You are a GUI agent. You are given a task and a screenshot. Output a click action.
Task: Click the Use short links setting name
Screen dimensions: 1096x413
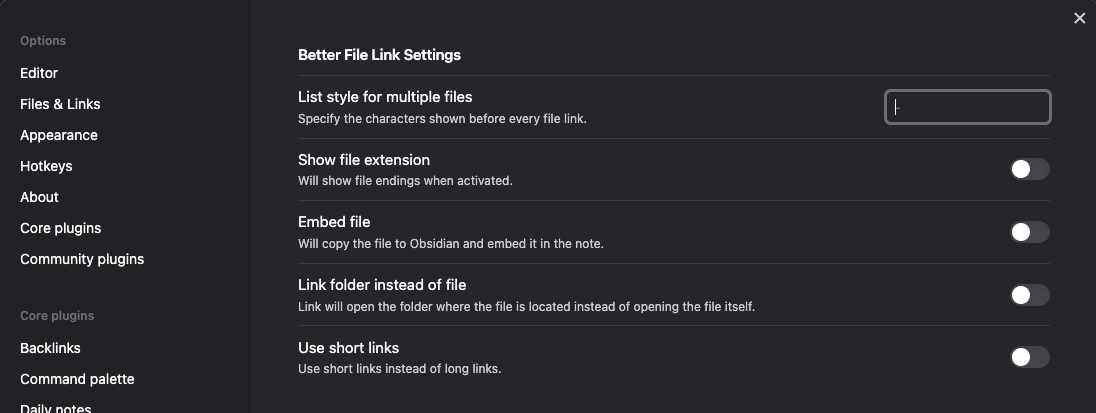348,348
